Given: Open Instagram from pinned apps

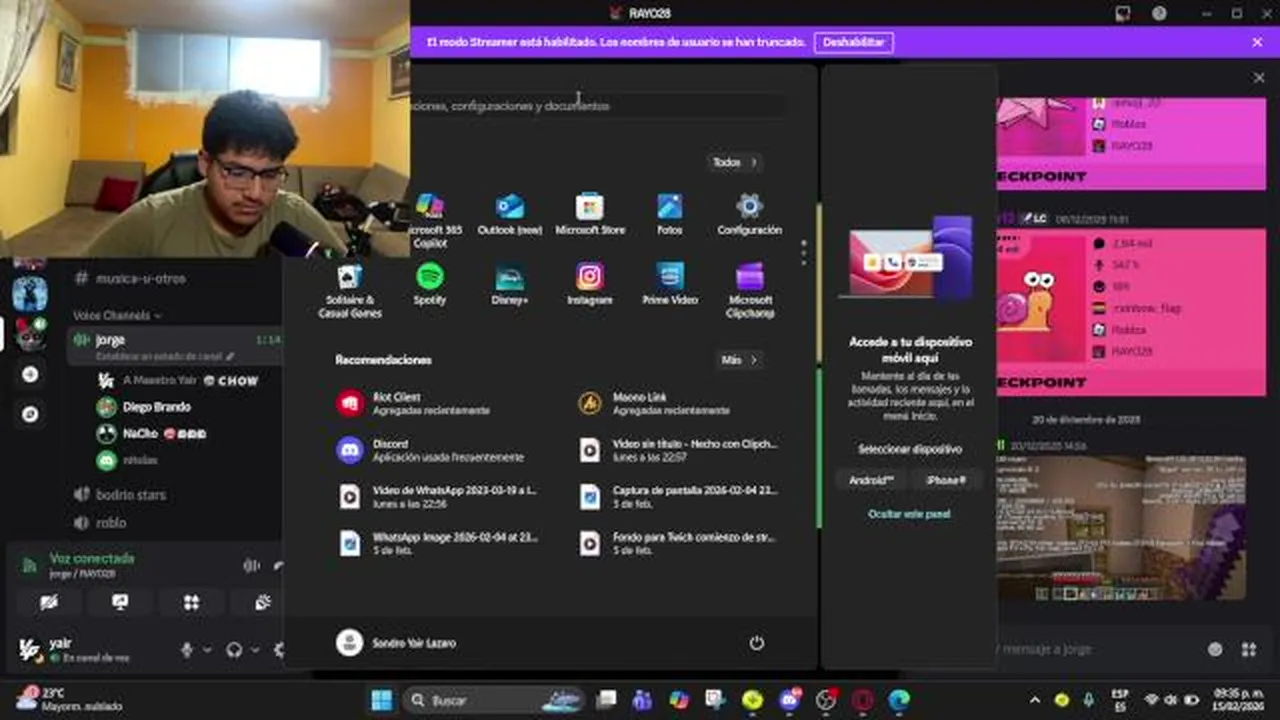Looking at the screenshot, I should pyautogui.click(x=590, y=284).
